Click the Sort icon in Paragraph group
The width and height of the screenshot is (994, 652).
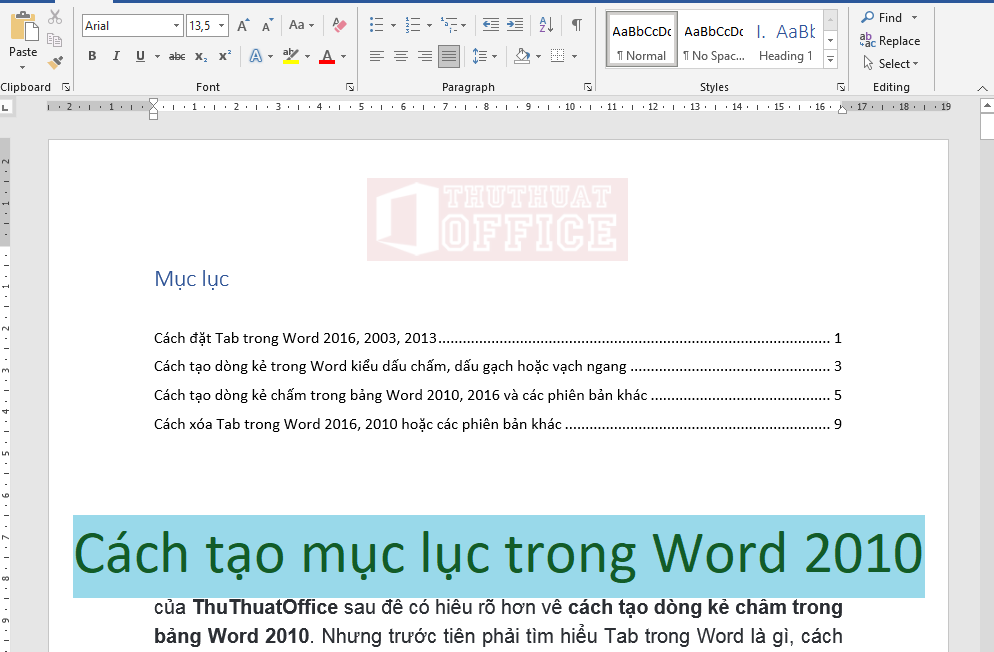(545, 24)
